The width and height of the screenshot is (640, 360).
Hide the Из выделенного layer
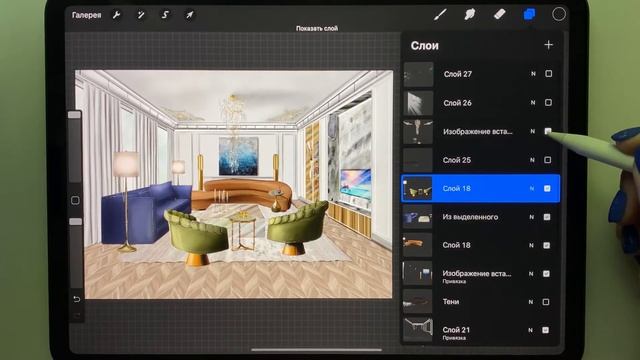pos(547,217)
